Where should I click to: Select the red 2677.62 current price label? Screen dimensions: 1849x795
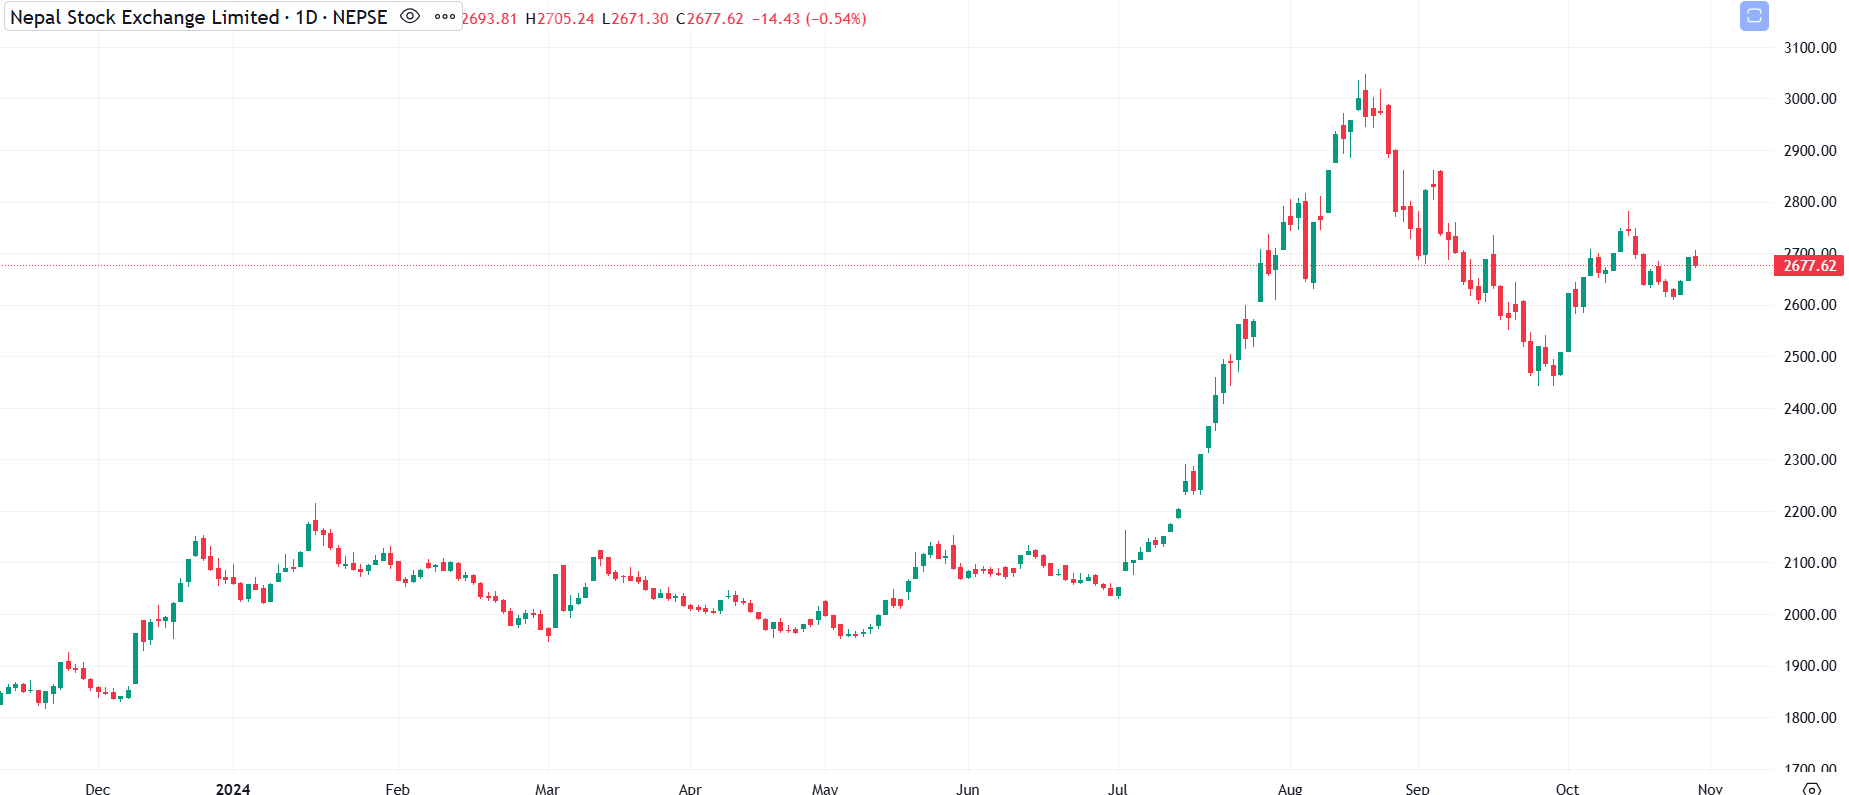click(1810, 265)
